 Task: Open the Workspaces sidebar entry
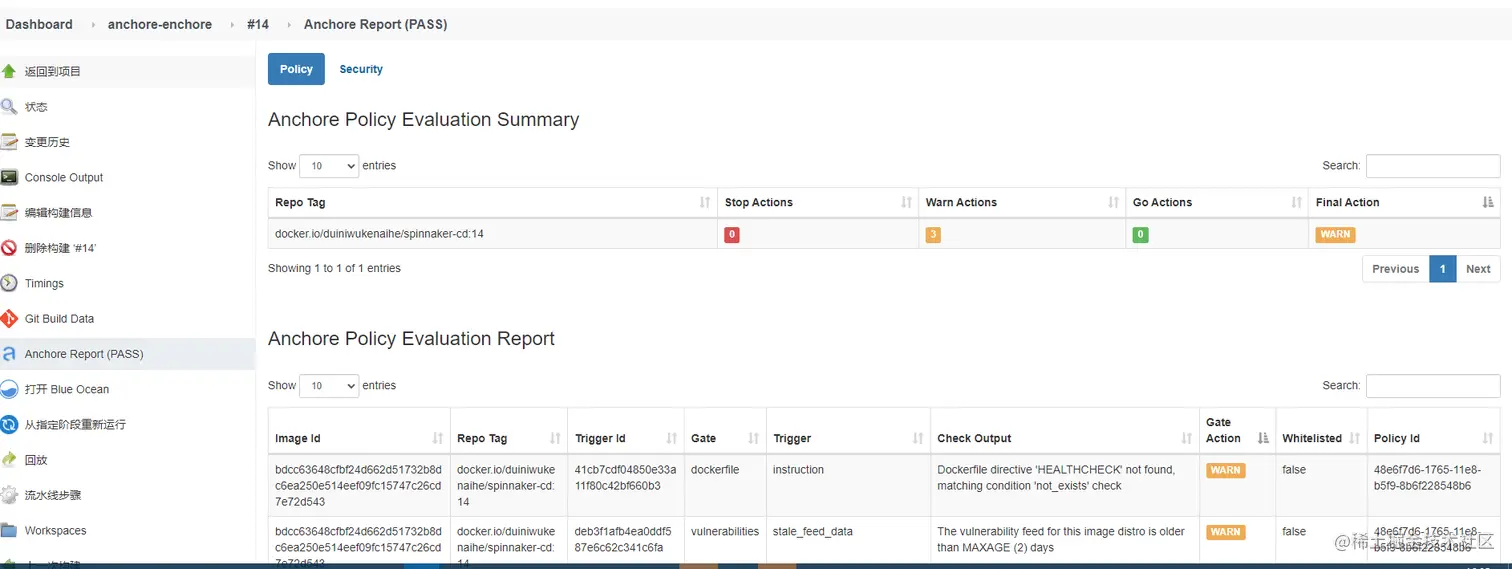tap(56, 530)
